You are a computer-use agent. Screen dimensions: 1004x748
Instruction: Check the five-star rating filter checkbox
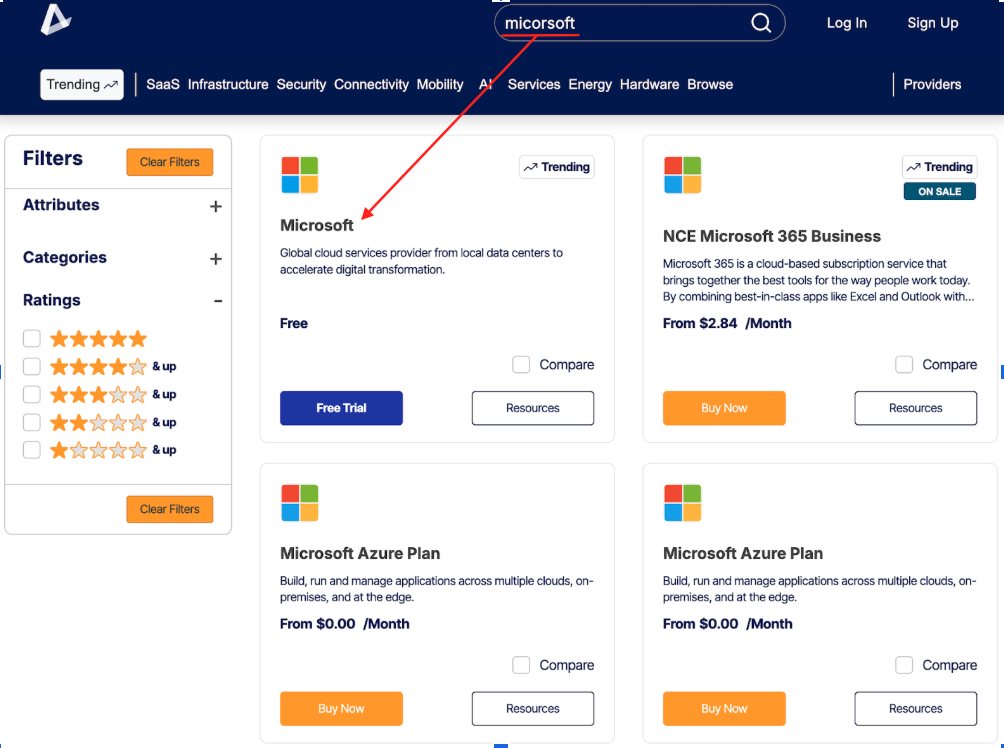(x=32, y=339)
